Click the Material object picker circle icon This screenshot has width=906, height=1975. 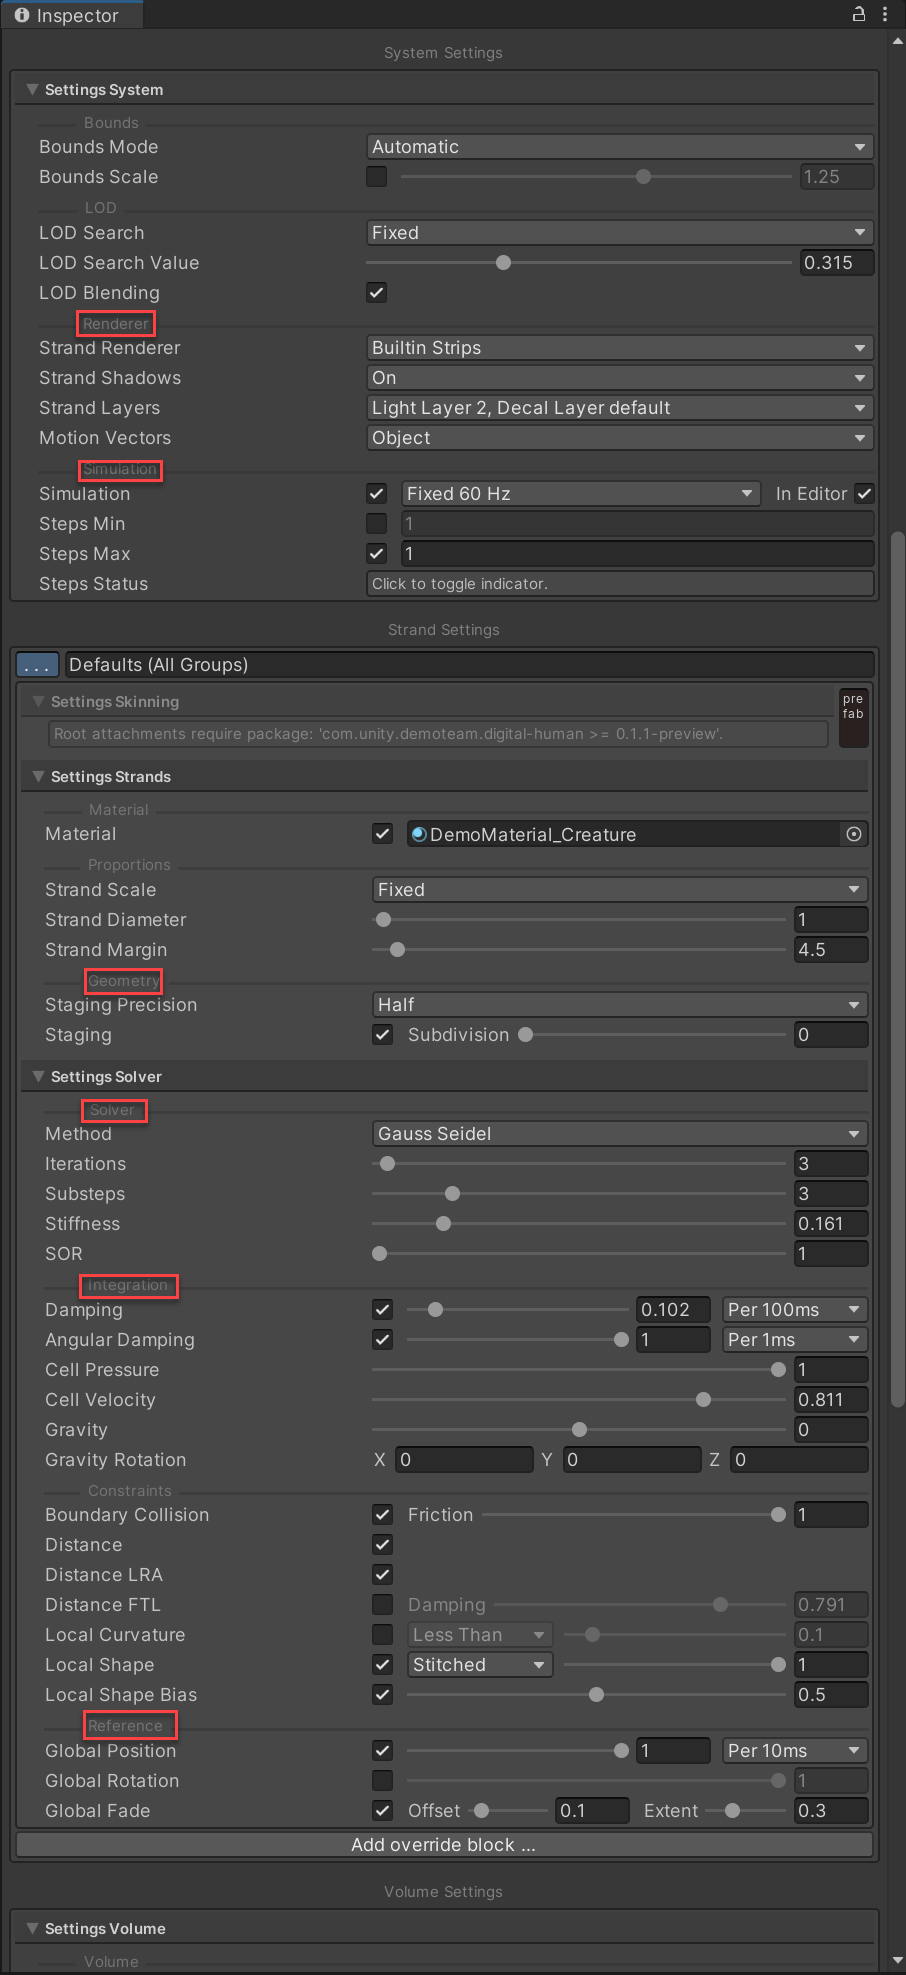click(x=853, y=834)
